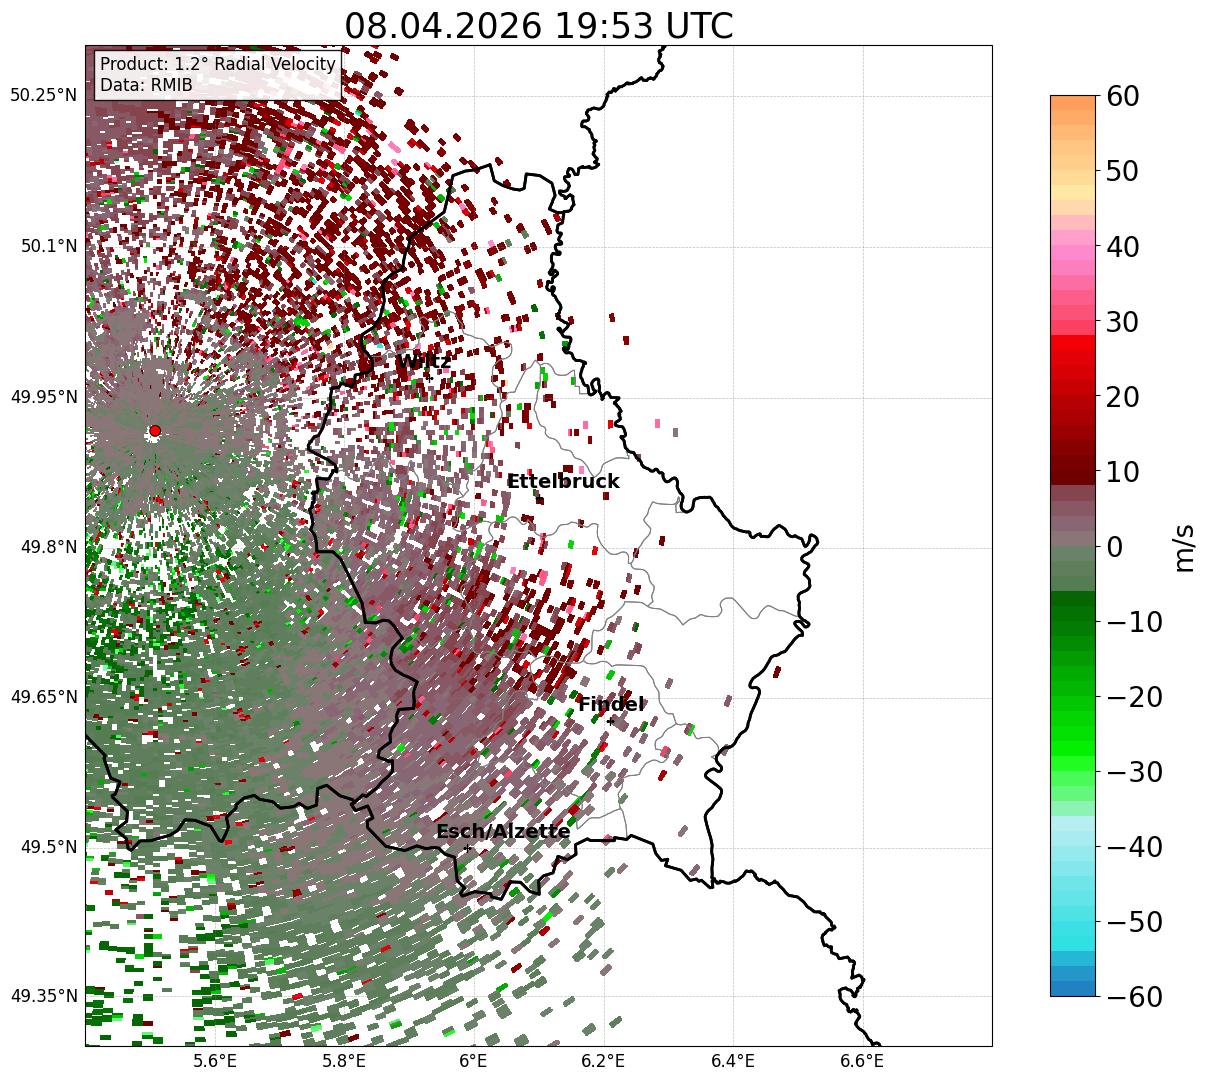Click the m/s colorbar unit label

1185,546
